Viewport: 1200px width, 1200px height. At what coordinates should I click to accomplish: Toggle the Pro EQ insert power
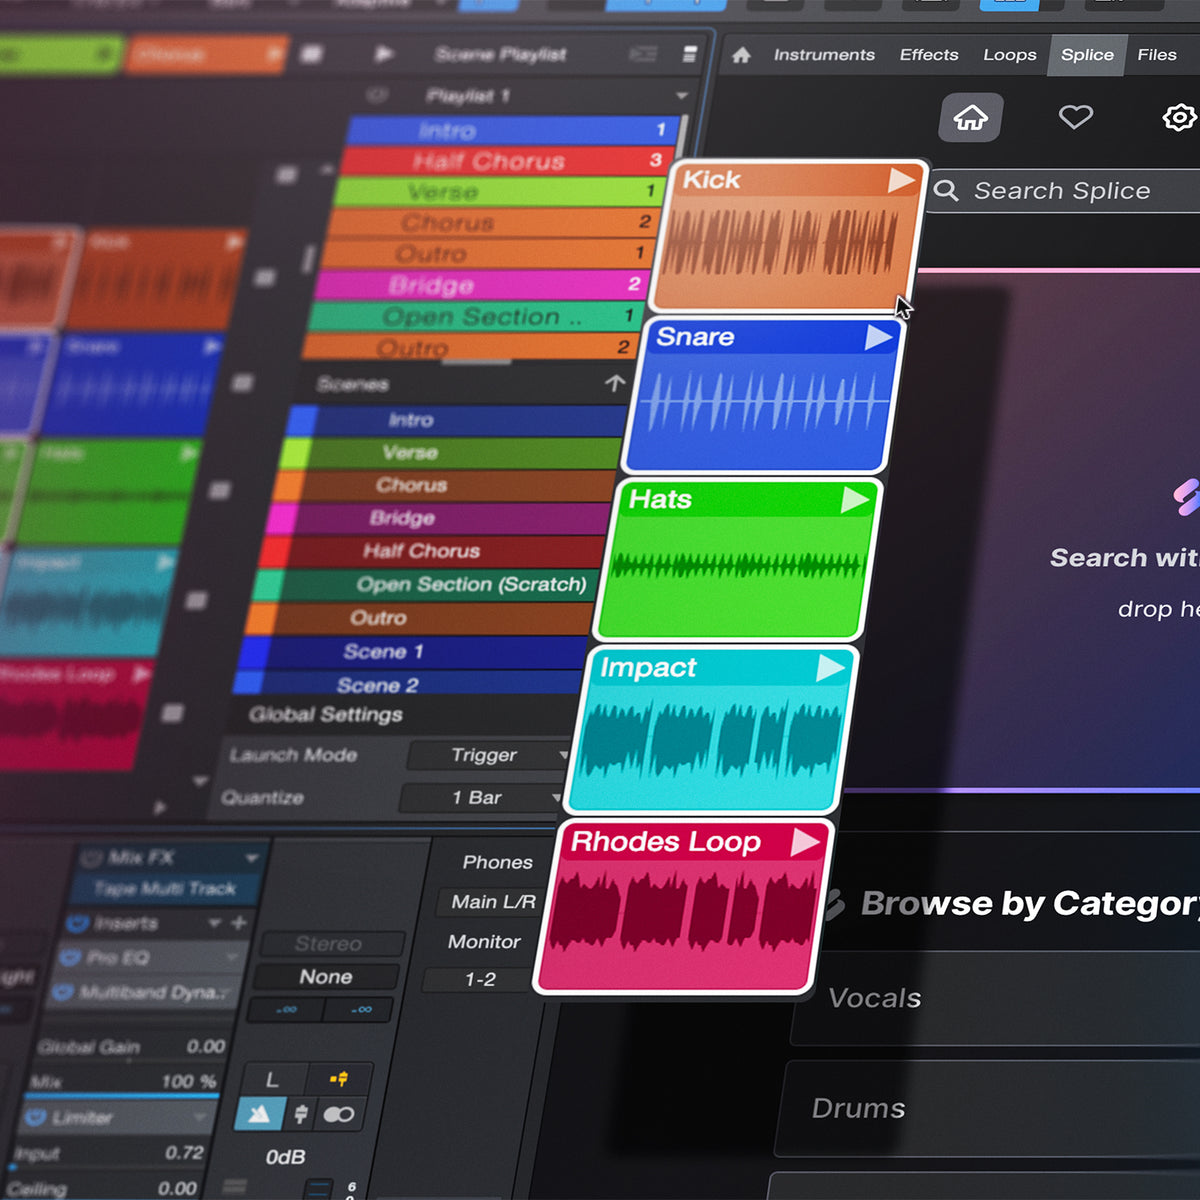[x=69, y=957]
